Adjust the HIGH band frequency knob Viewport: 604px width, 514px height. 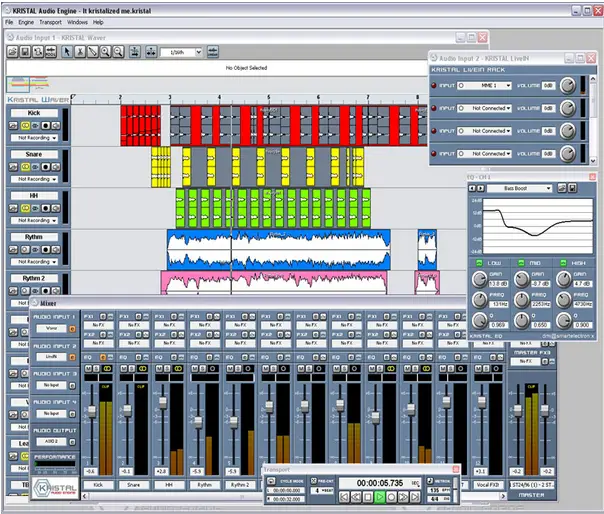click(x=564, y=300)
